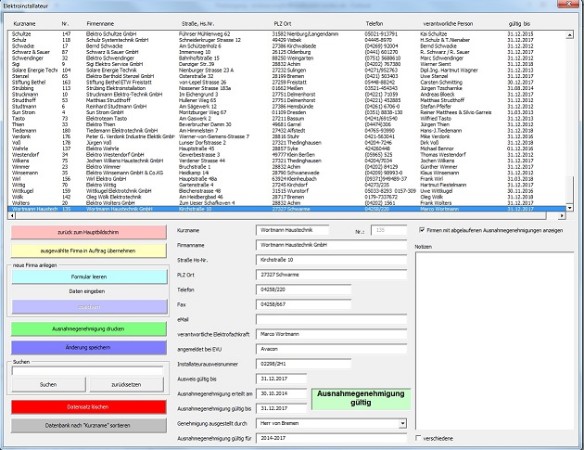Select the 'Wehrle' list row

[286, 149]
